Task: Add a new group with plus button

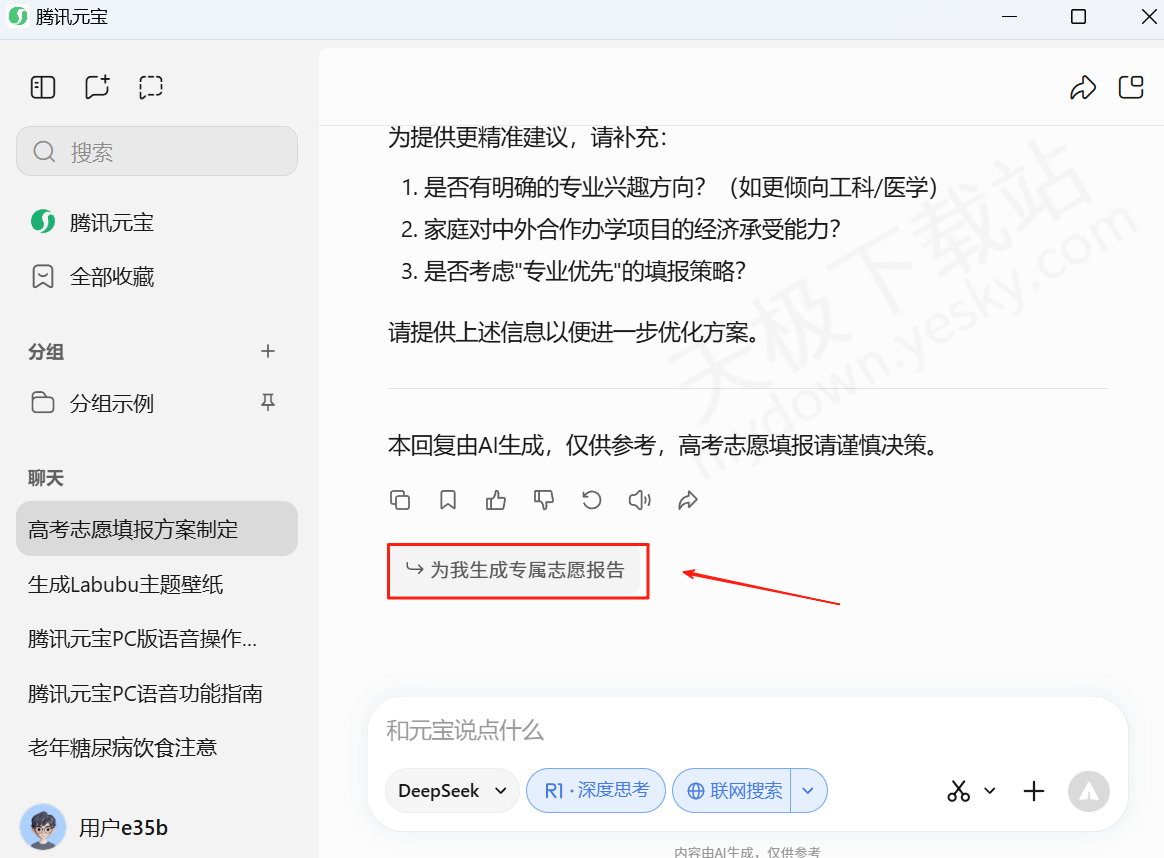Action: [x=267, y=351]
